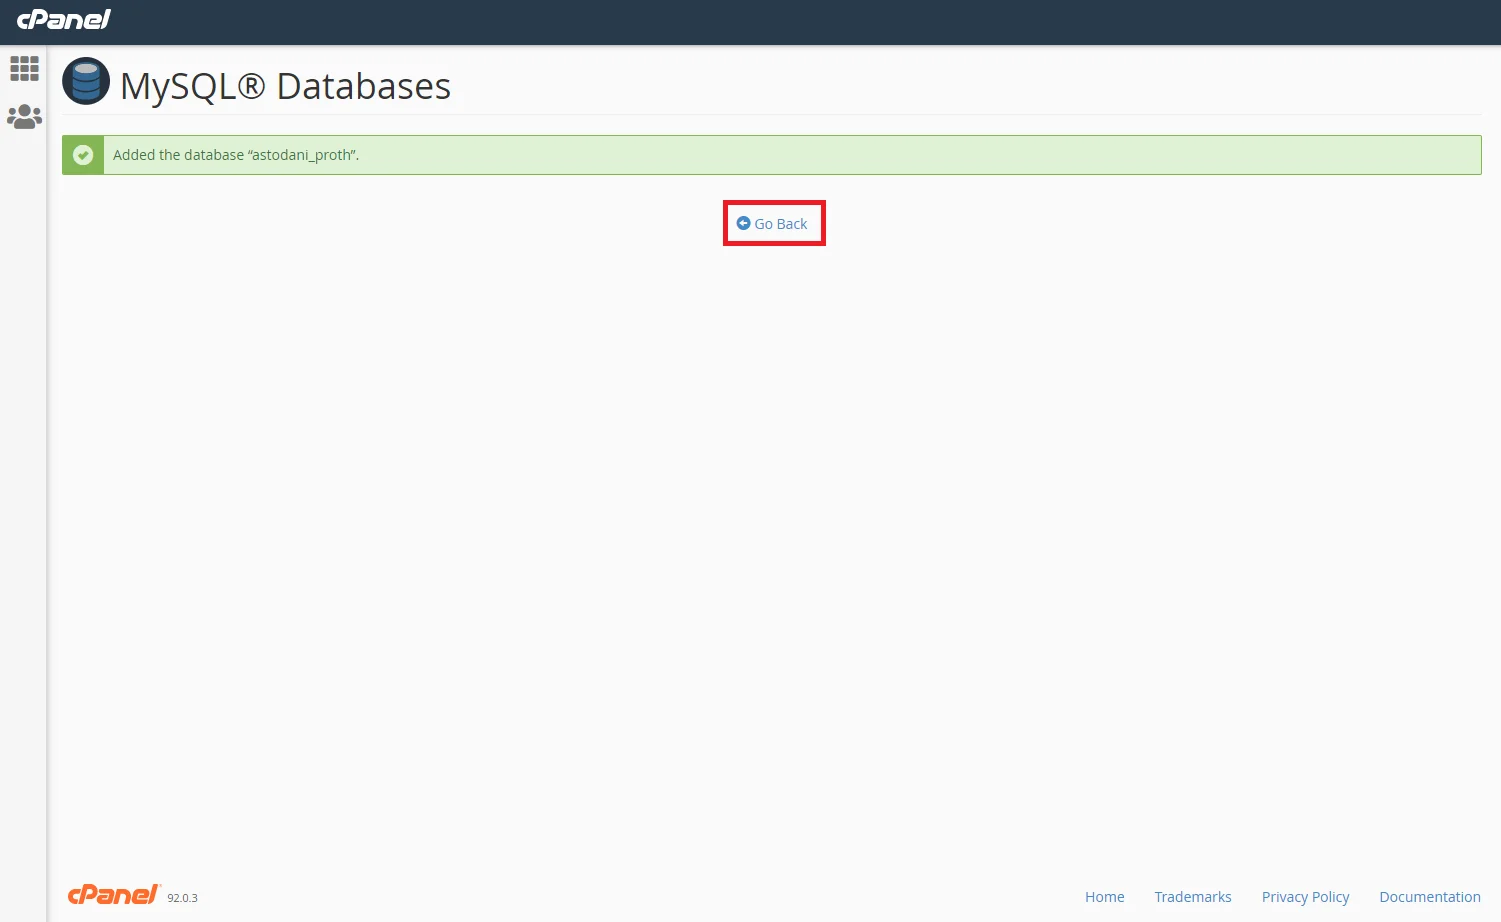Open User Manager from the sidebar people icon
This screenshot has height=922, width=1501.
coord(24,117)
